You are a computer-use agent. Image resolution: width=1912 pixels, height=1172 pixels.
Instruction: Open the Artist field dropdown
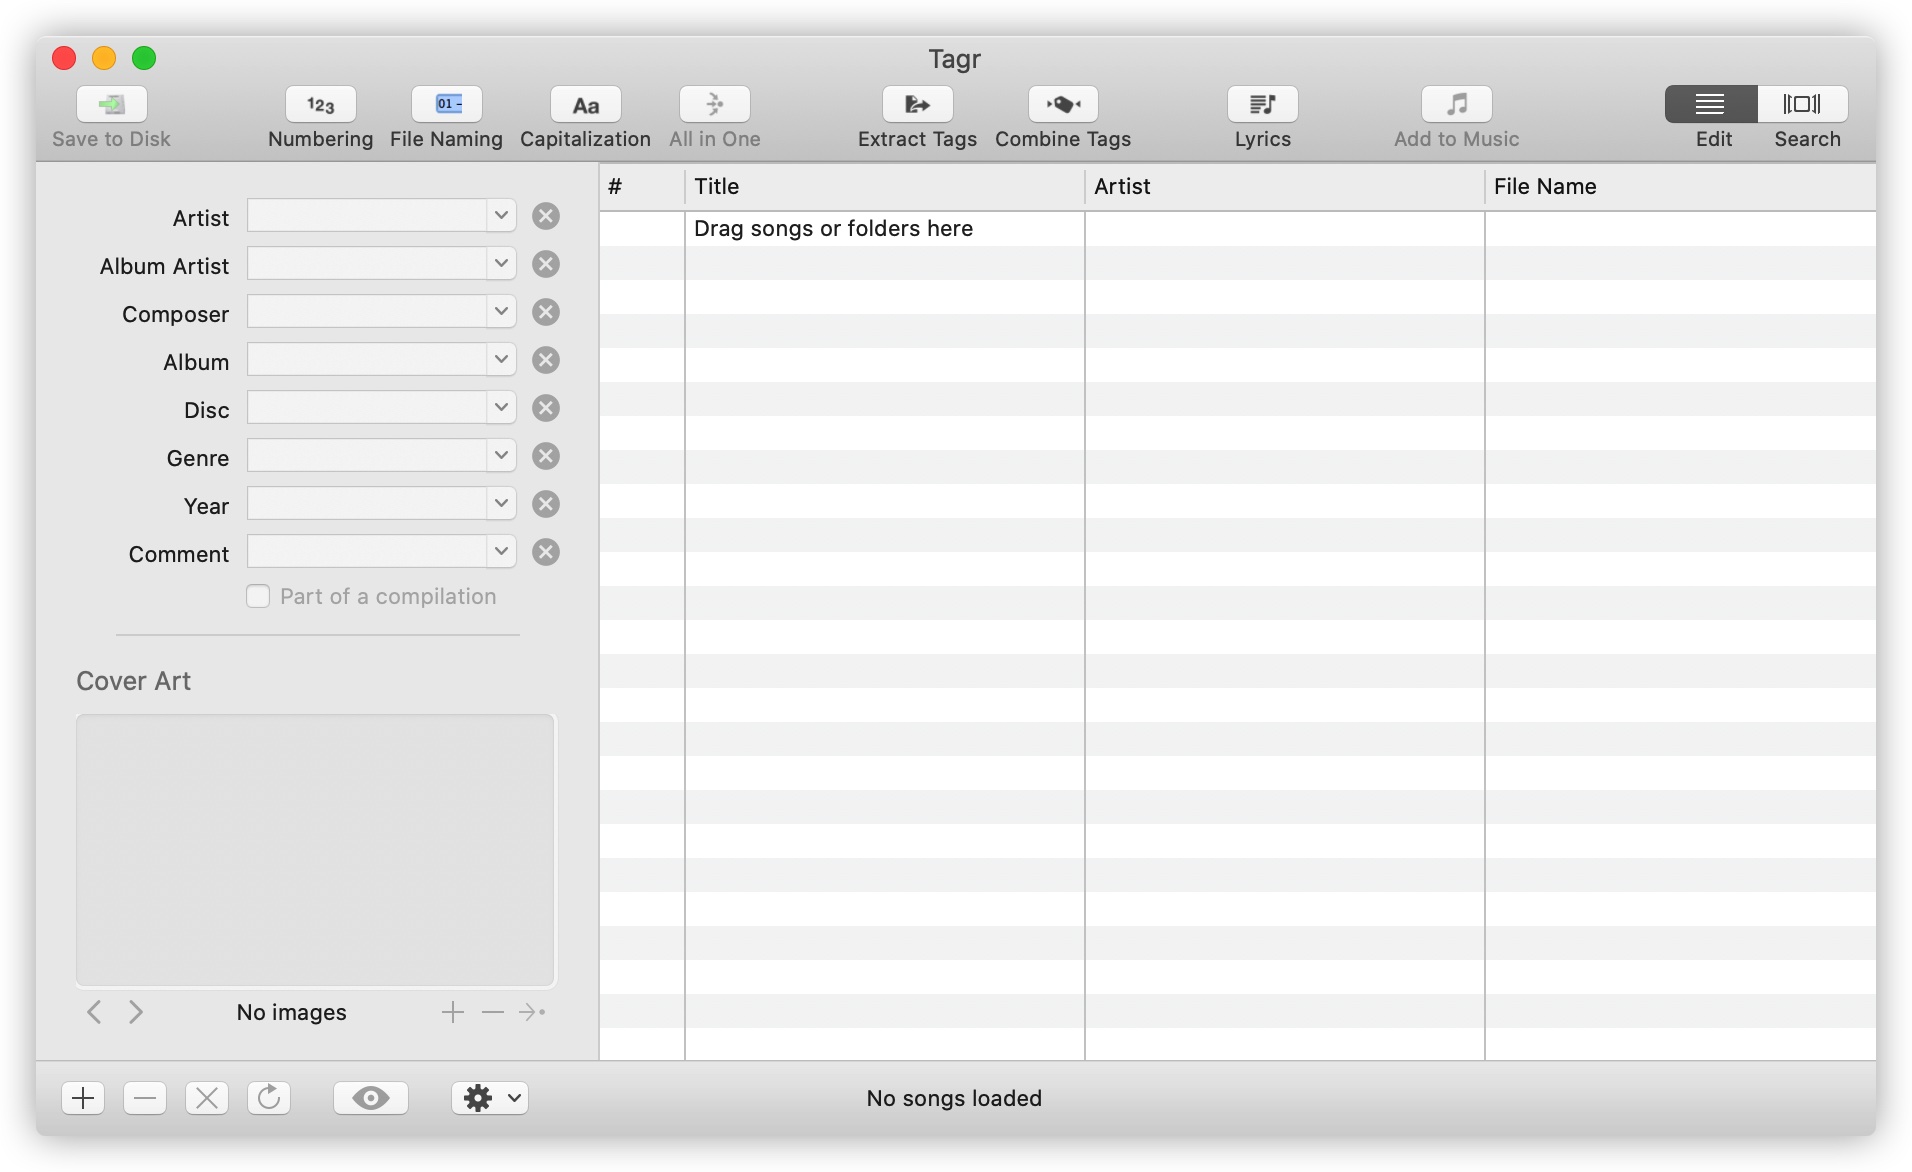[x=500, y=215]
